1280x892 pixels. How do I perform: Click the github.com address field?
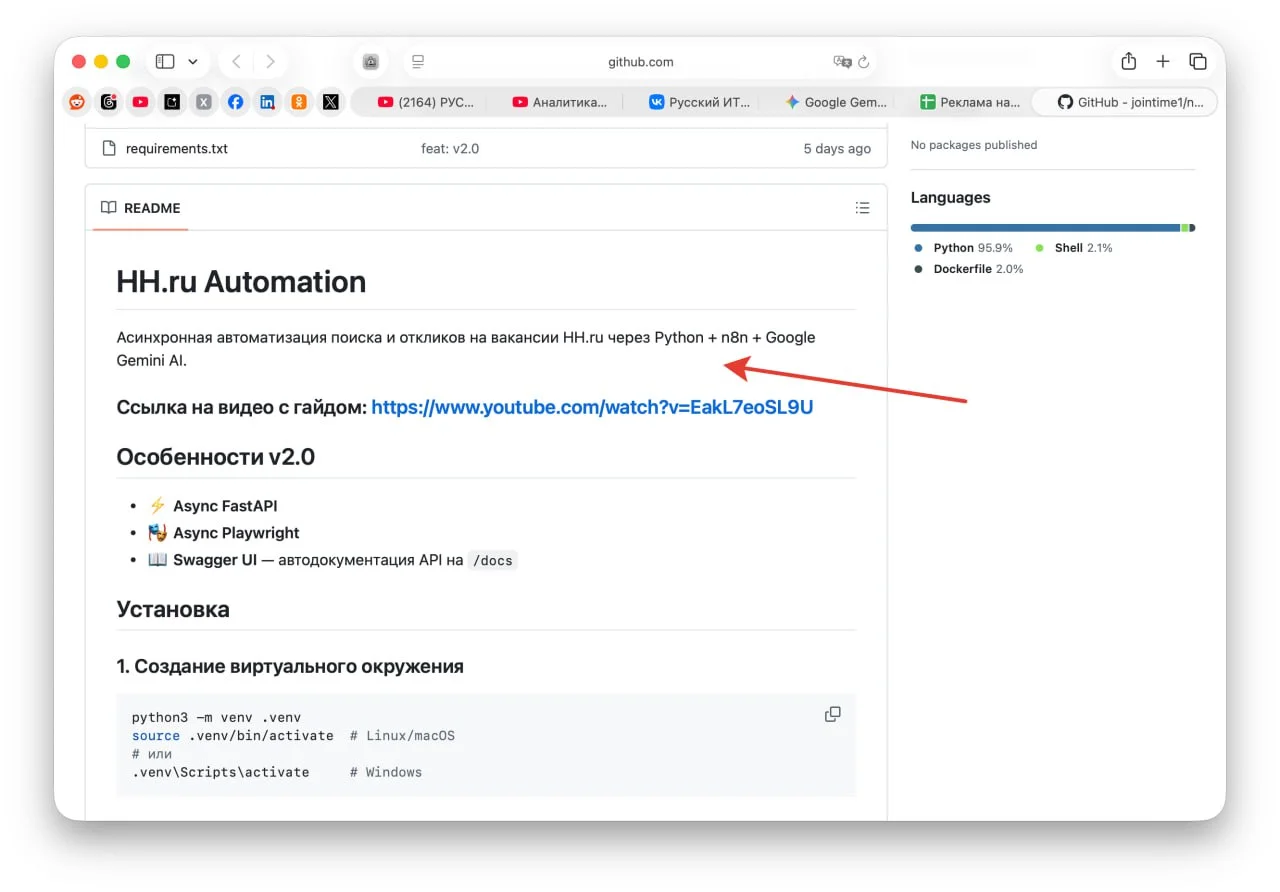[640, 62]
